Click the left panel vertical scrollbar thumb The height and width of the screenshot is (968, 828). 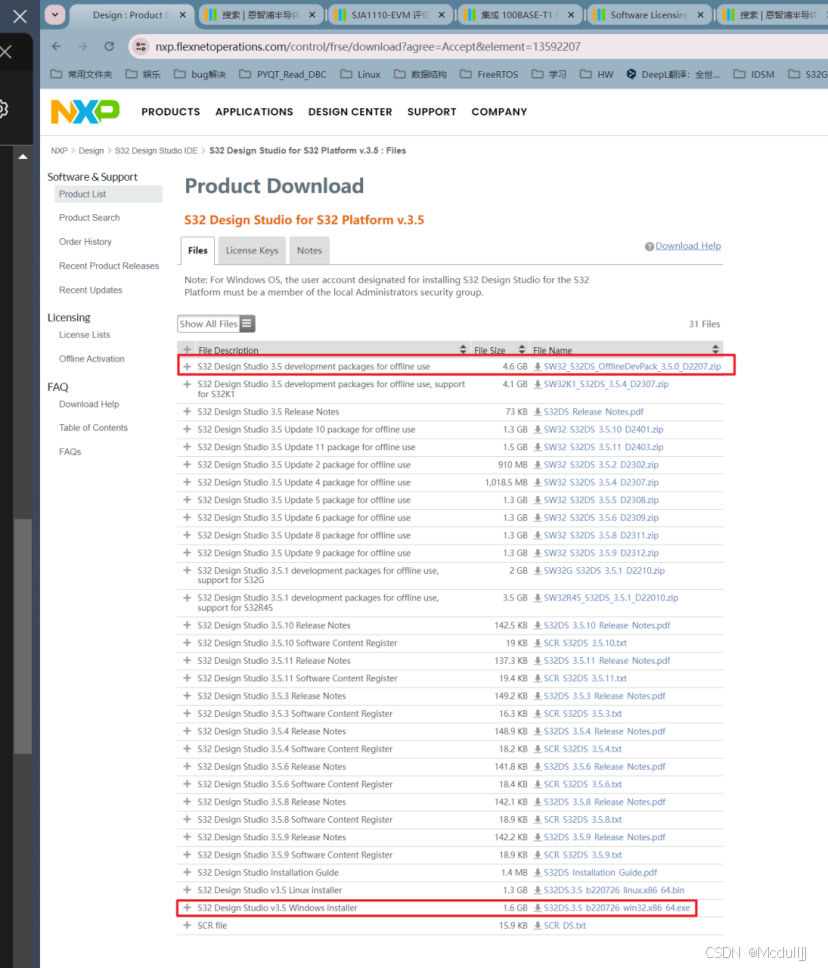click(23, 636)
